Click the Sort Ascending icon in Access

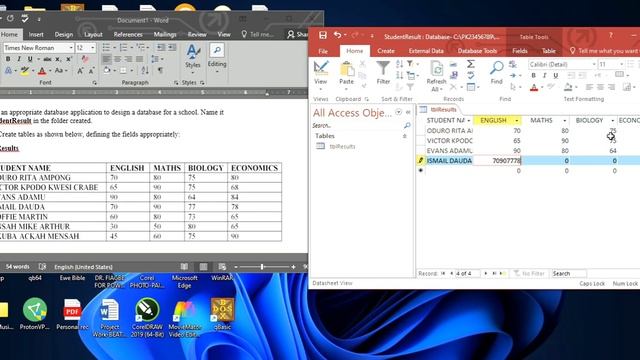click(399, 64)
